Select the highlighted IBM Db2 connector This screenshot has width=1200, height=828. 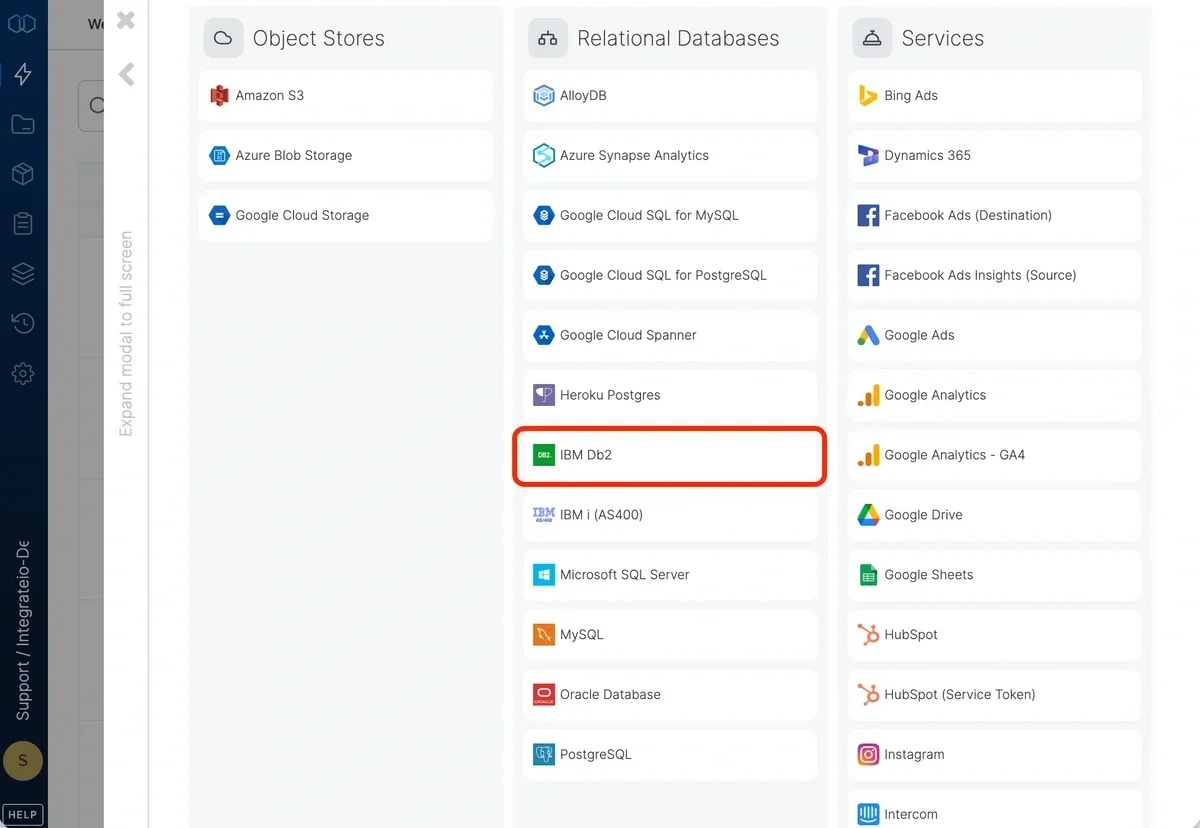point(668,455)
